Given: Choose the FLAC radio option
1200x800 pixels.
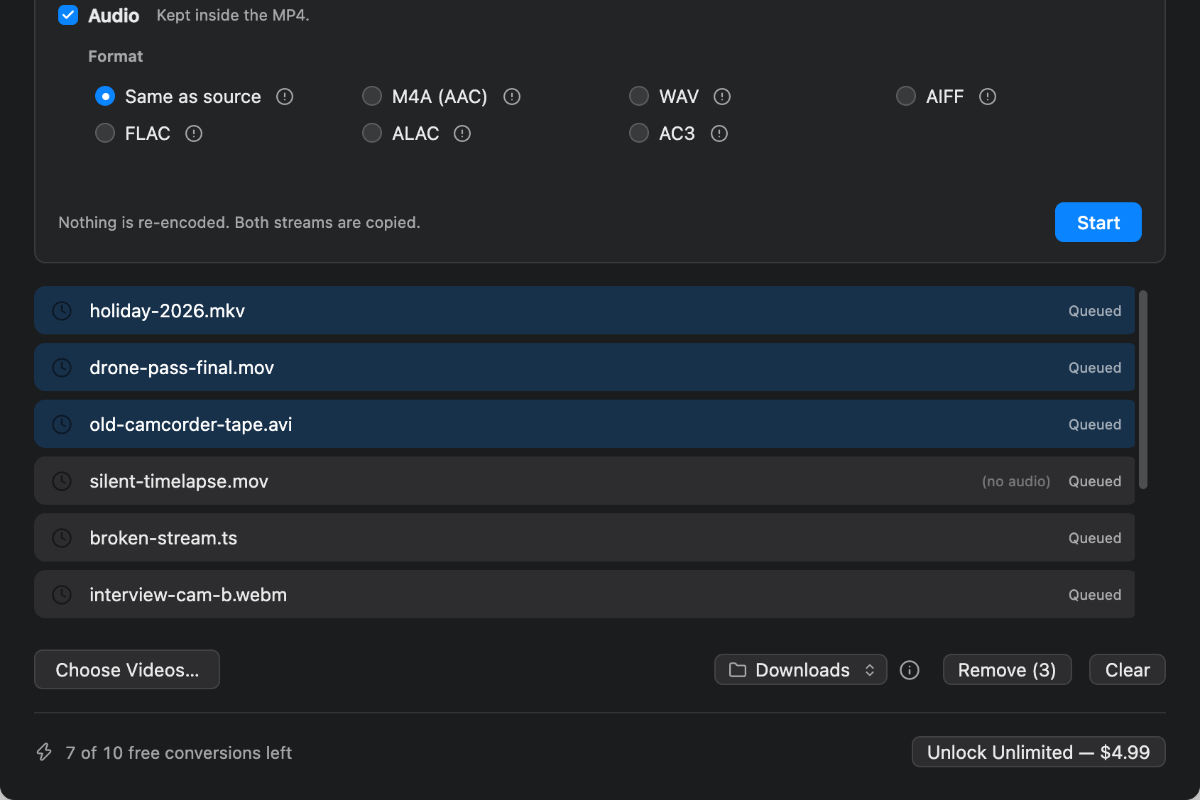Looking at the screenshot, I should [105, 133].
